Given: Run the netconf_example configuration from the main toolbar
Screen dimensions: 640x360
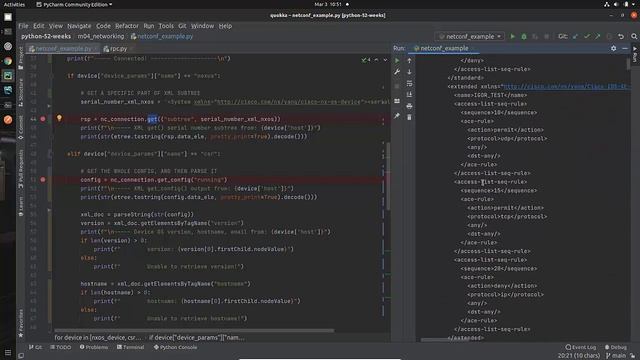Looking at the screenshot, I should click(513, 36).
